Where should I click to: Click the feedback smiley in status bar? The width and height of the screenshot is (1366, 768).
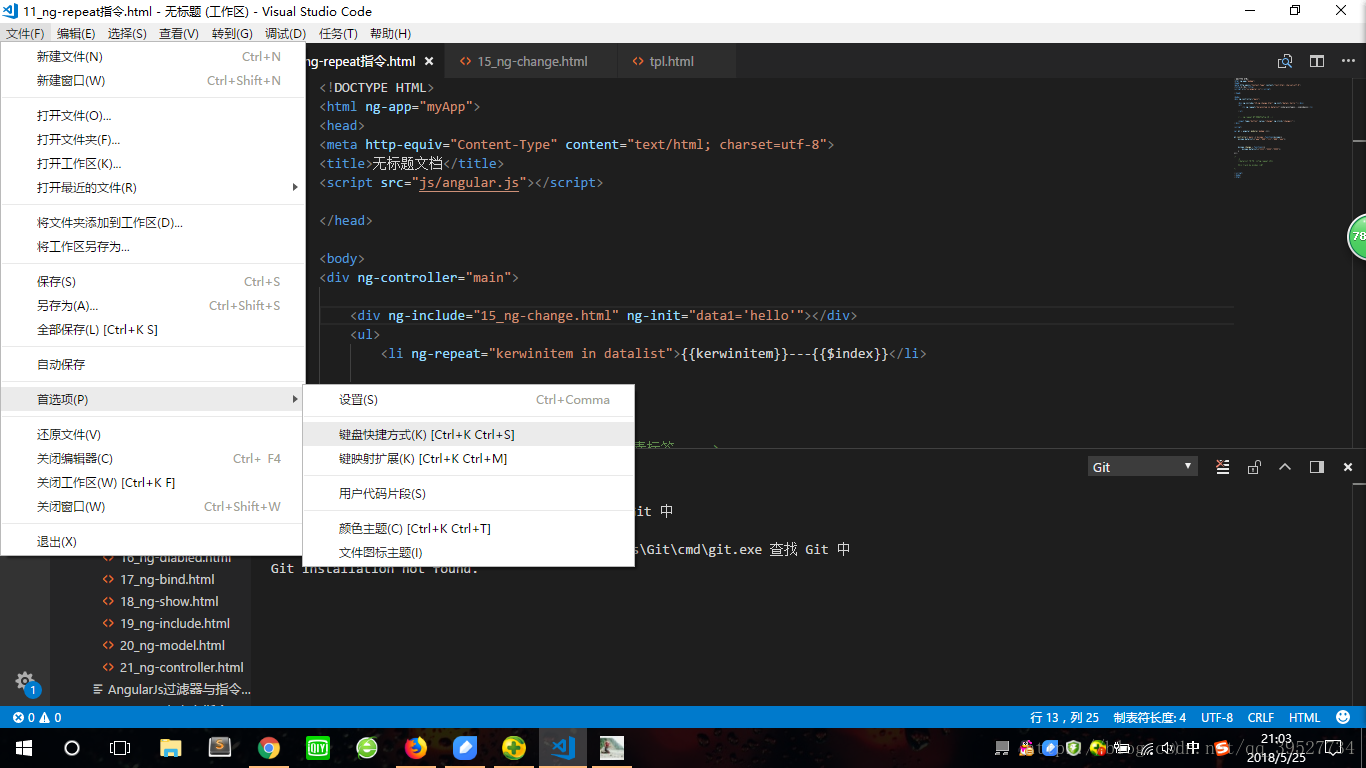tap(1342, 717)
